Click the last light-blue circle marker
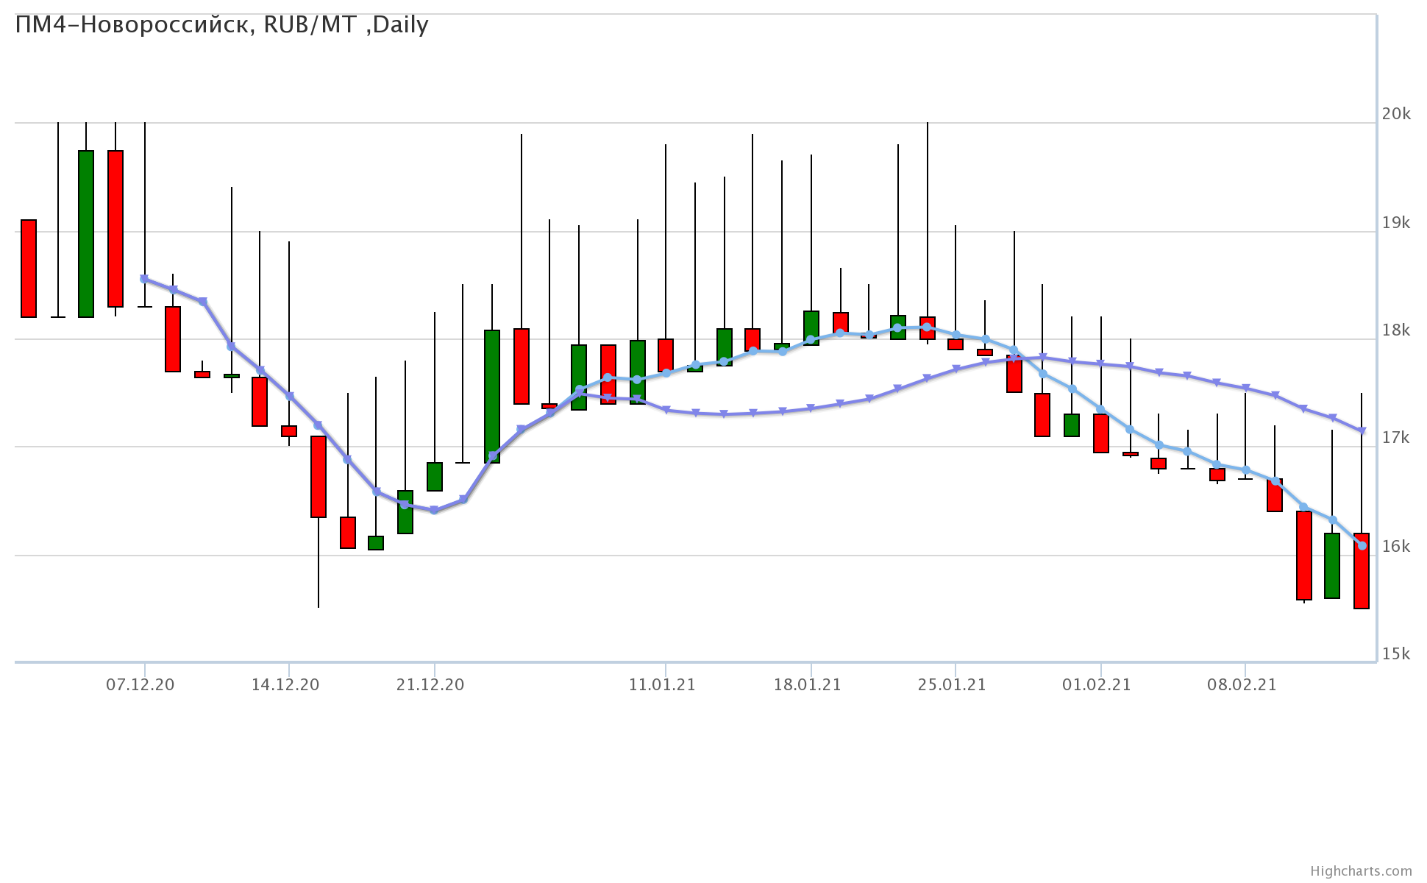 point(1361,545)
